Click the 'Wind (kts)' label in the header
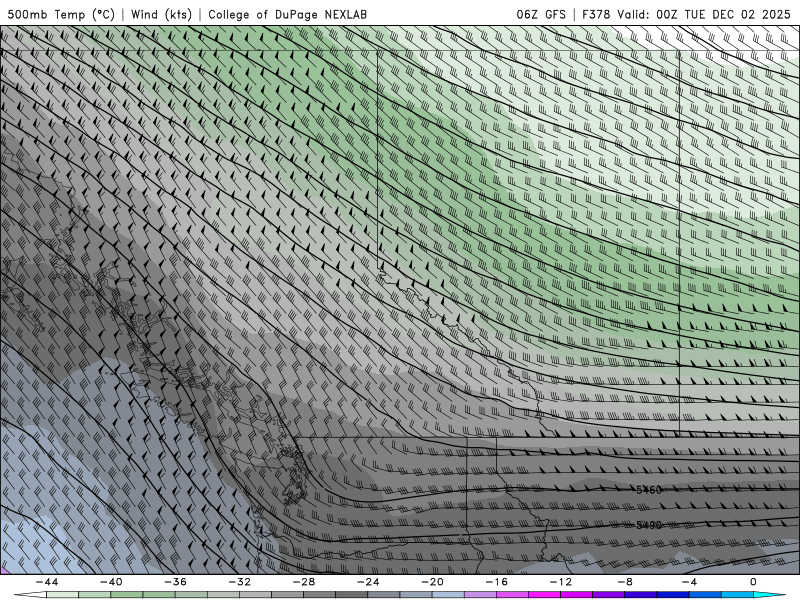The height and width of the screenshot is (600, 800). pos(161,15)
